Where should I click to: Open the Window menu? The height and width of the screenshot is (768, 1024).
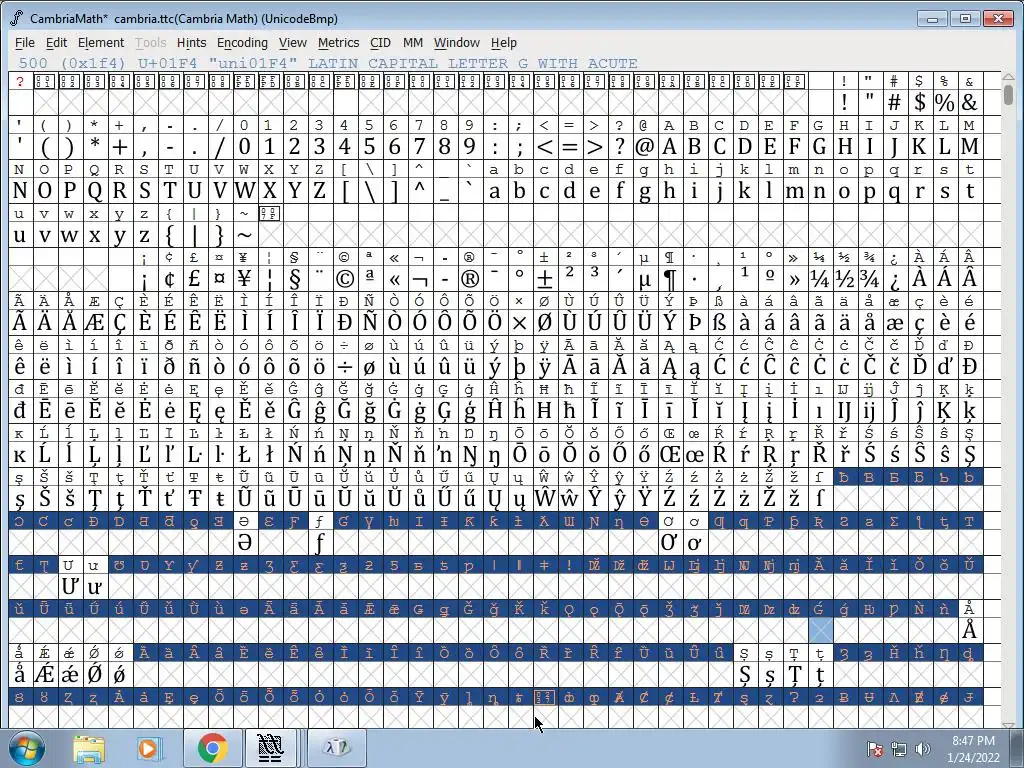pos(456,42)
